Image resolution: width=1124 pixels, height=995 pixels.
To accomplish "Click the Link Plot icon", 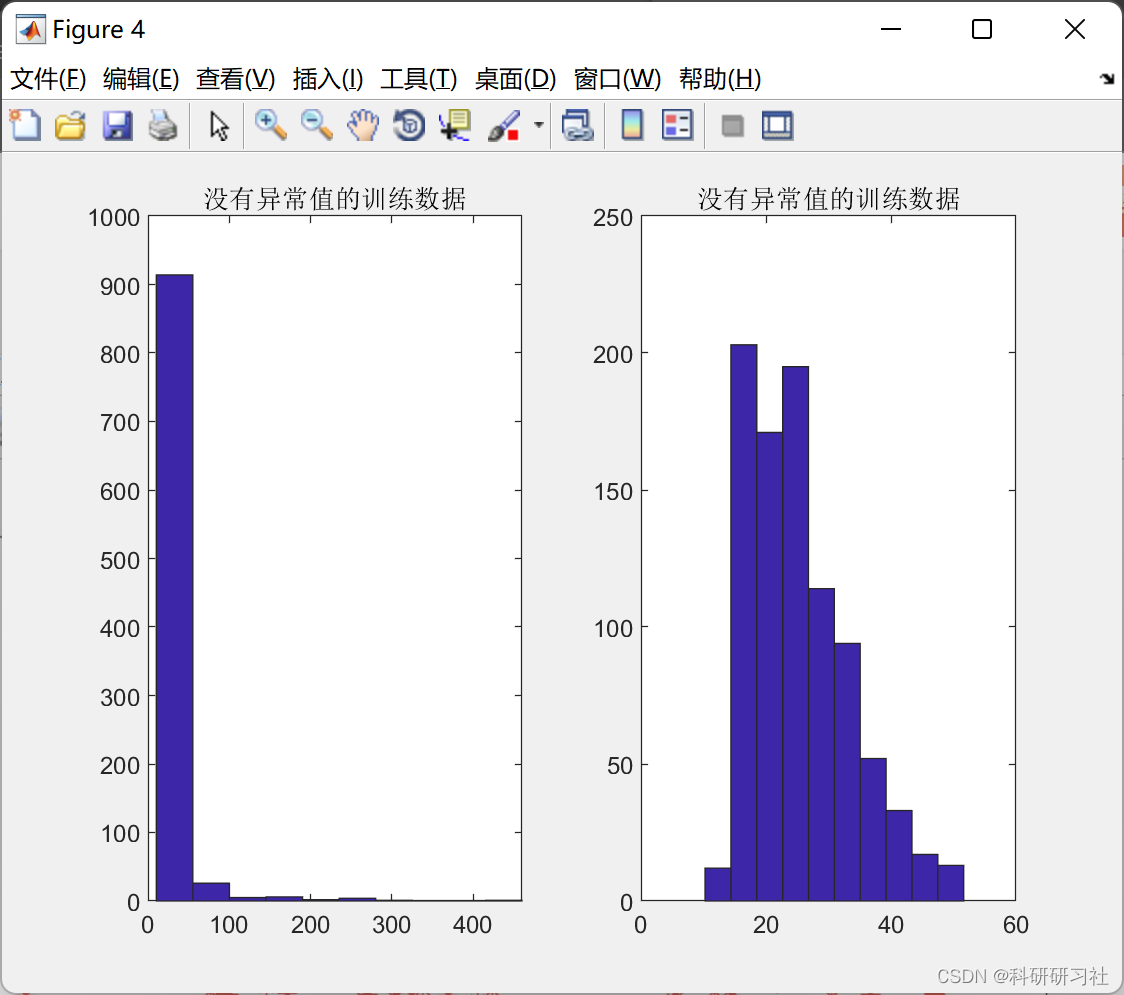I will pos(578,125).
